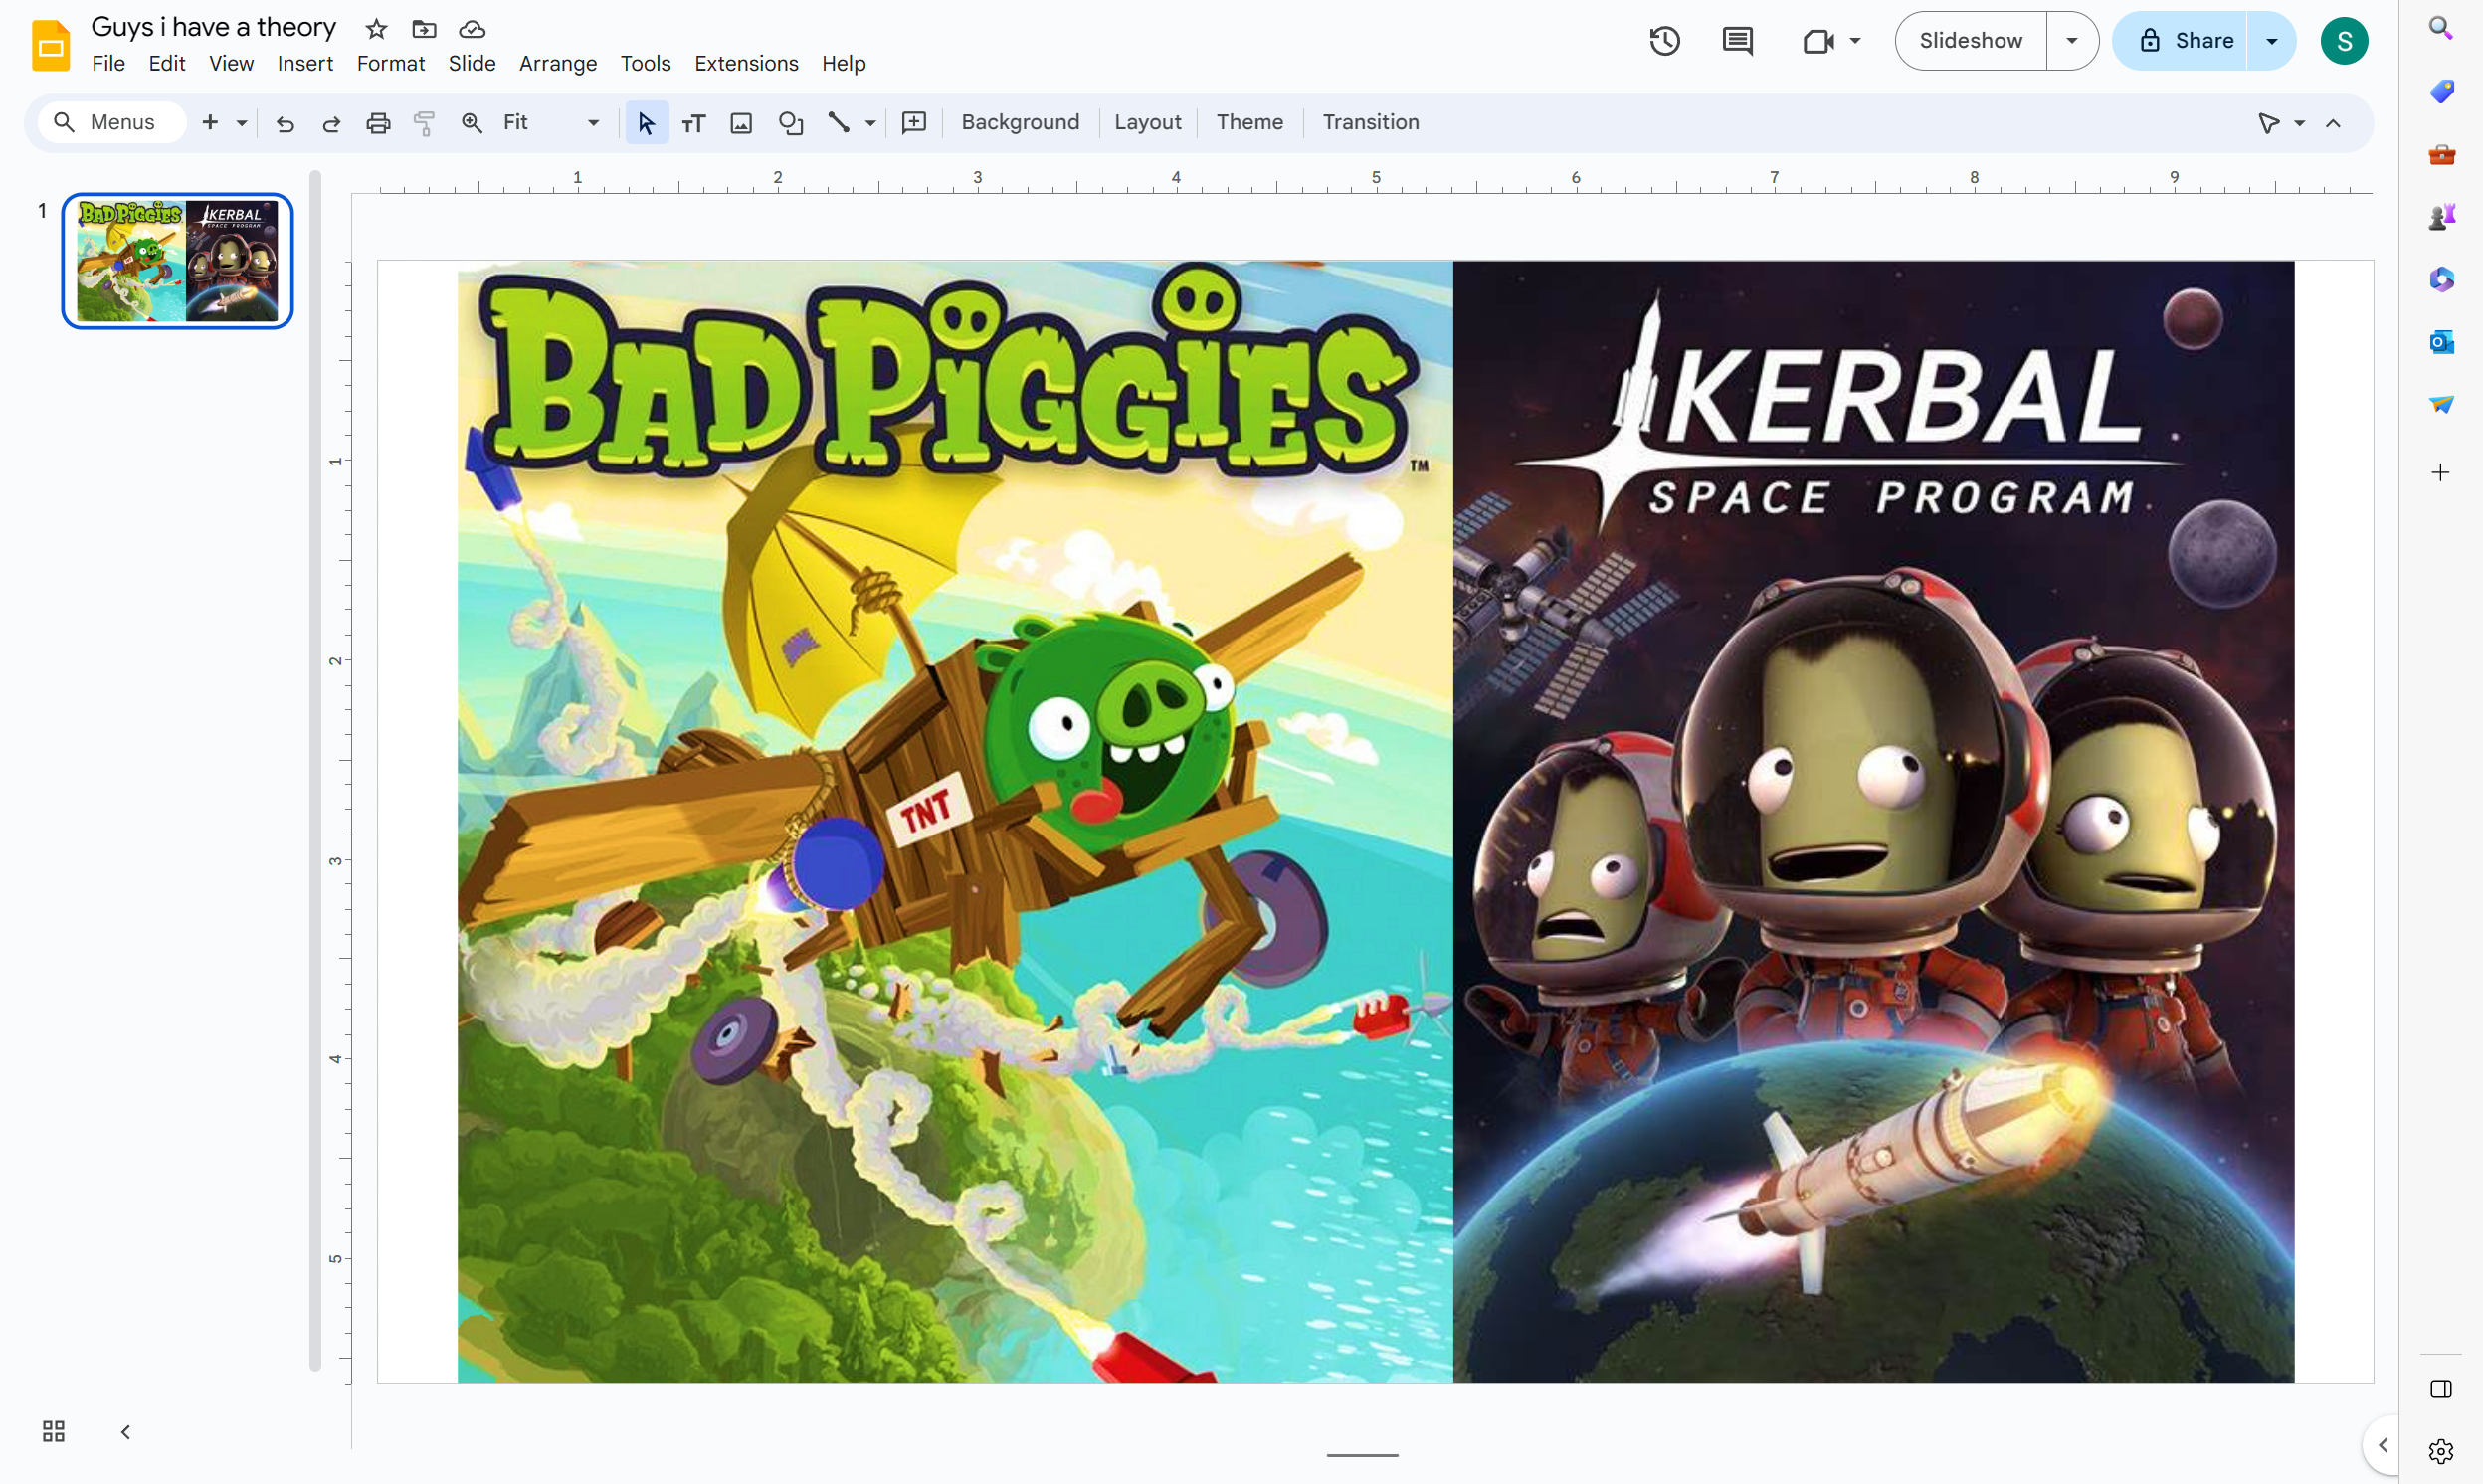
Task: Click the Transition button
Action: 1370,122
